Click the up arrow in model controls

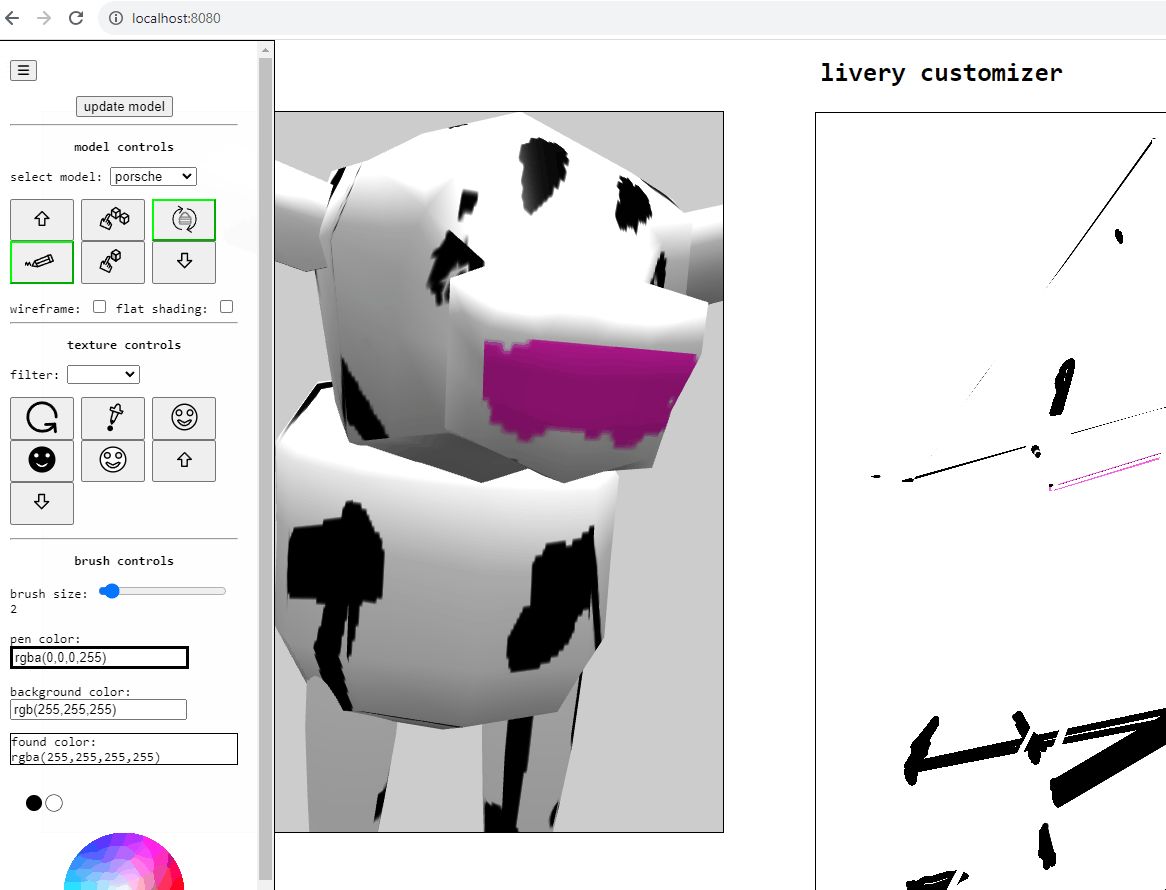42,219
